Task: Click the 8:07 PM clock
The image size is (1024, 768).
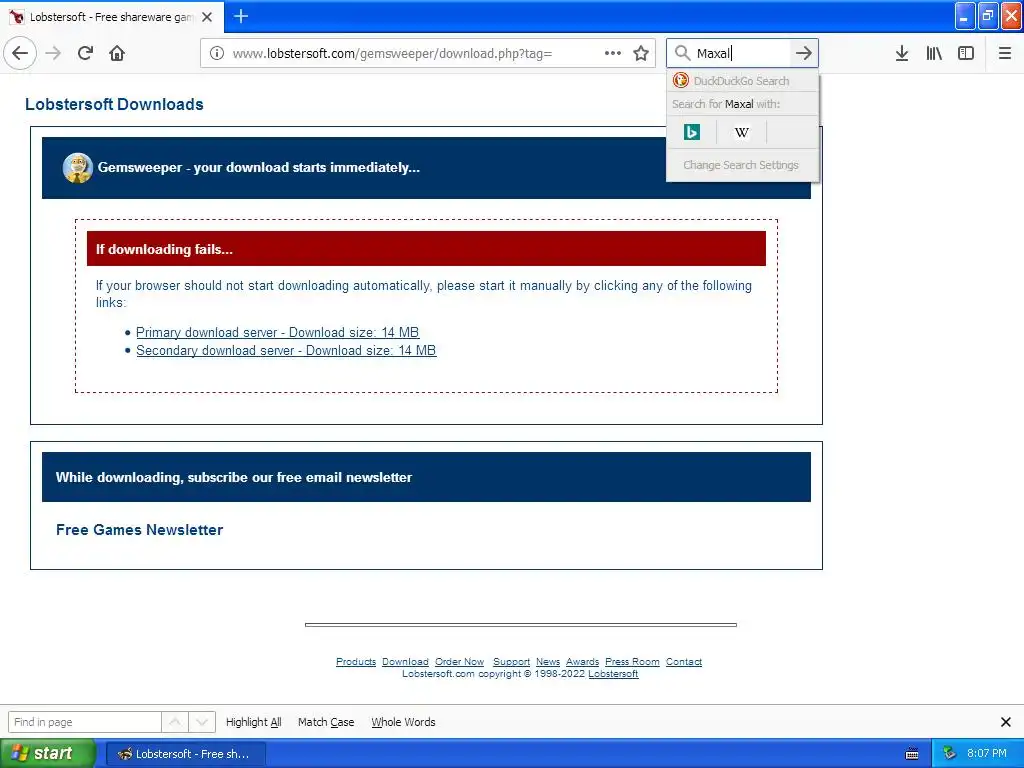Action: pos(987,754)
